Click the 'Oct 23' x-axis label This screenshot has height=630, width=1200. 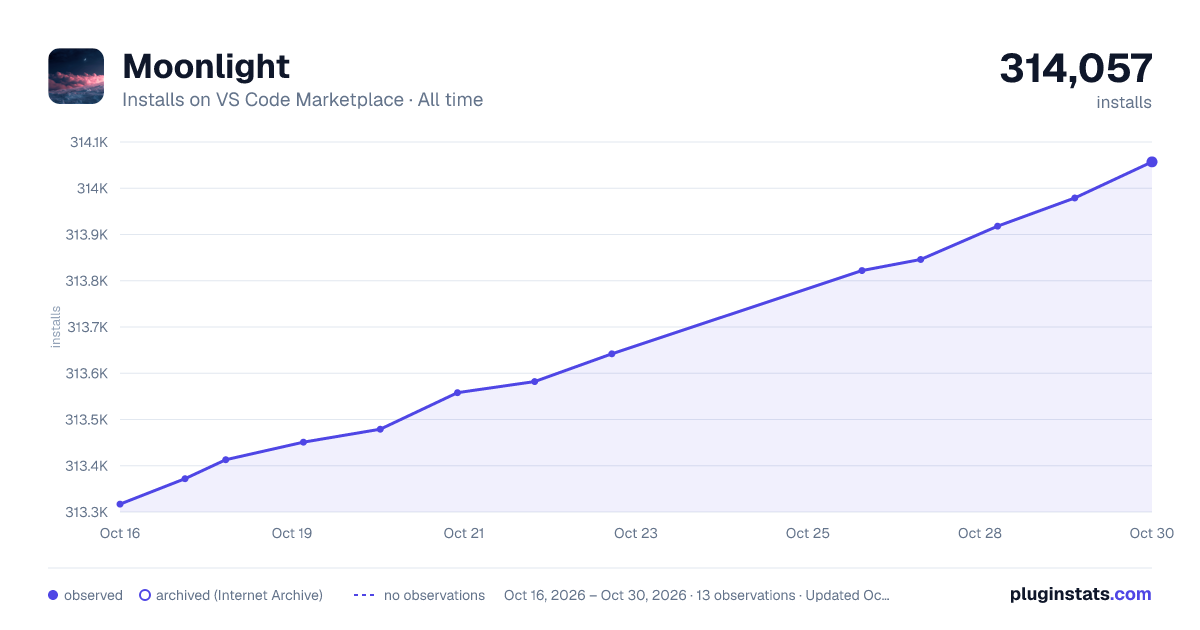coord(636,533)
